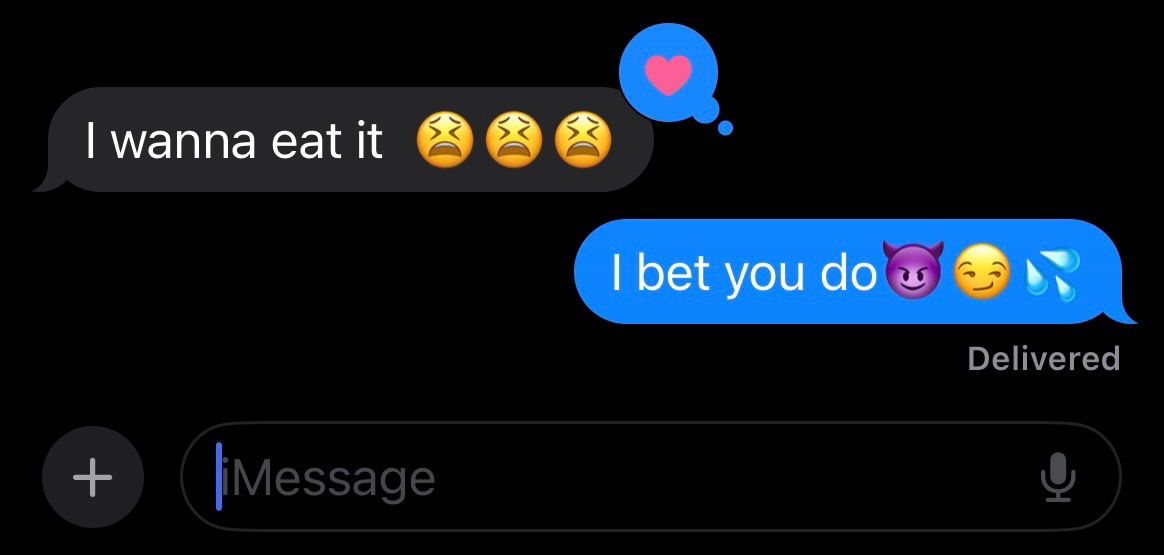This screenshot has width=1164, height=555.
Task: Click the sweat droplets emoji
Action: (x=1051, y=272)
